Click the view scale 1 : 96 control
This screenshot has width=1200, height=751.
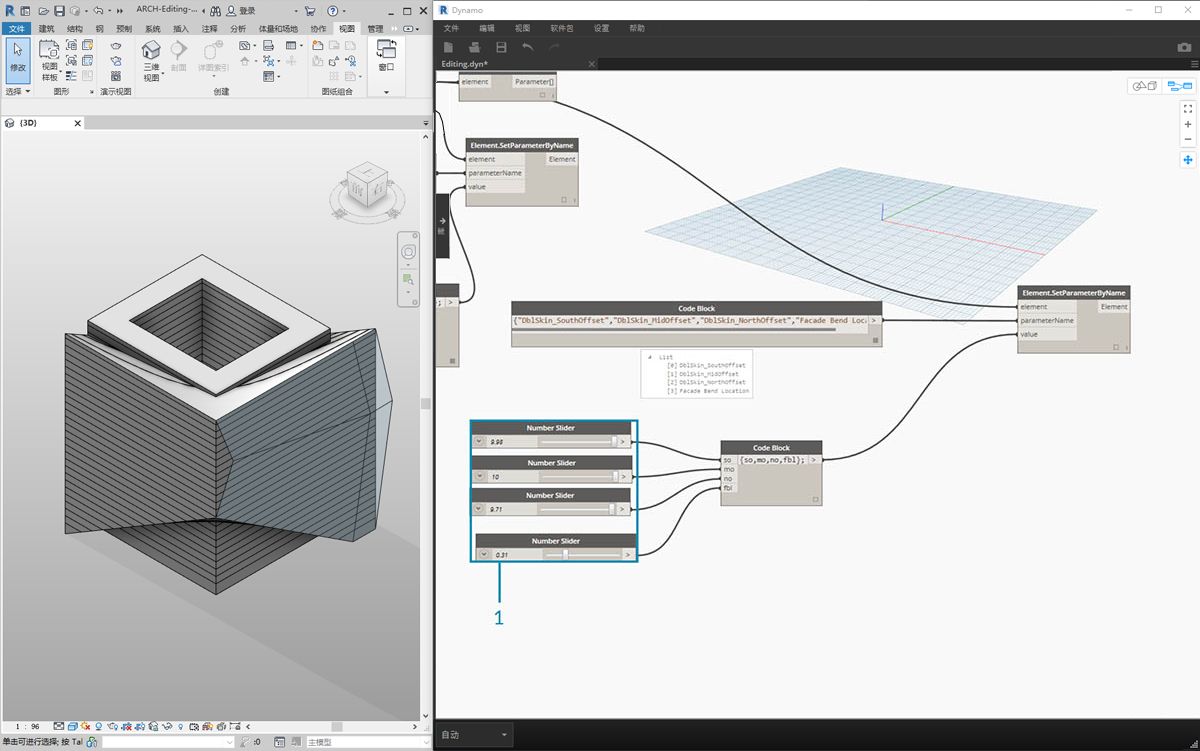[x=27, y=726]
